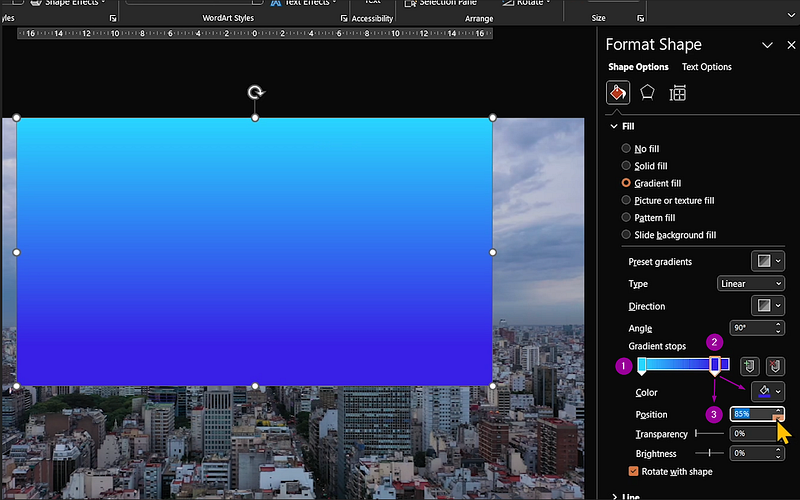The width and height of the screenshot is (800, 500).
Task: Click the shape rotation handle
Action: (x=255, y=92)
